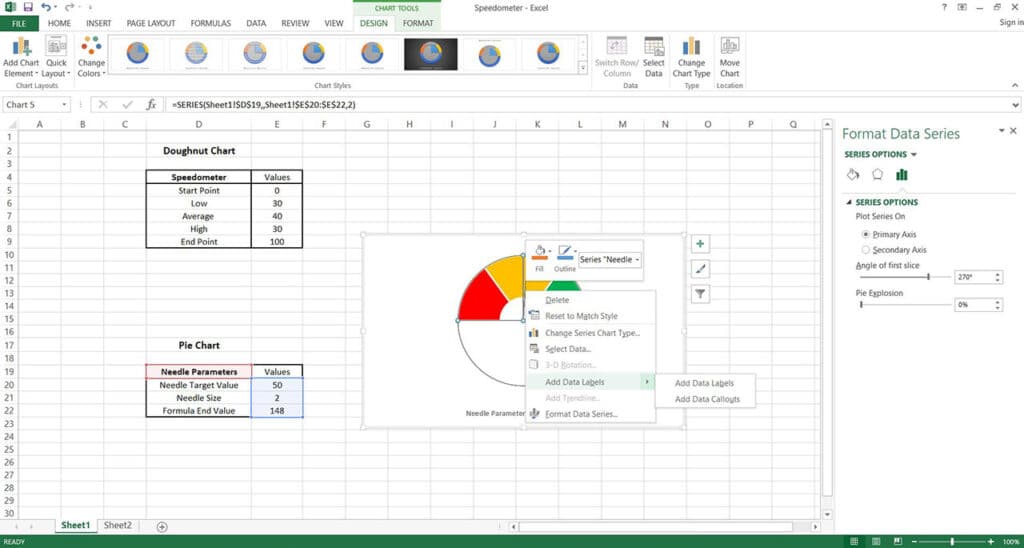Open Change Colors palette
This screenshot has height=548, width=1024.
(x=91, y=57)
